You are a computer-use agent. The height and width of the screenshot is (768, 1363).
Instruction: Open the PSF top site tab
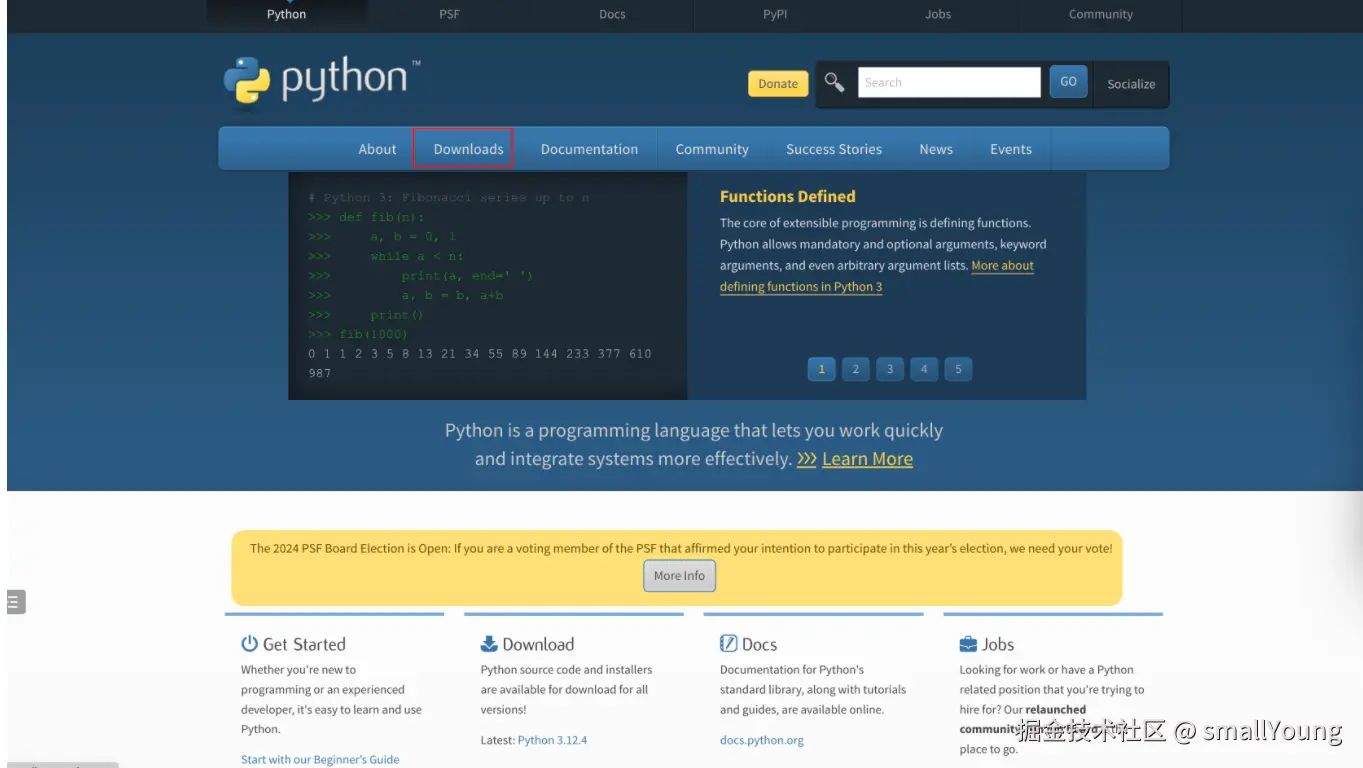[x=450, y=14]
